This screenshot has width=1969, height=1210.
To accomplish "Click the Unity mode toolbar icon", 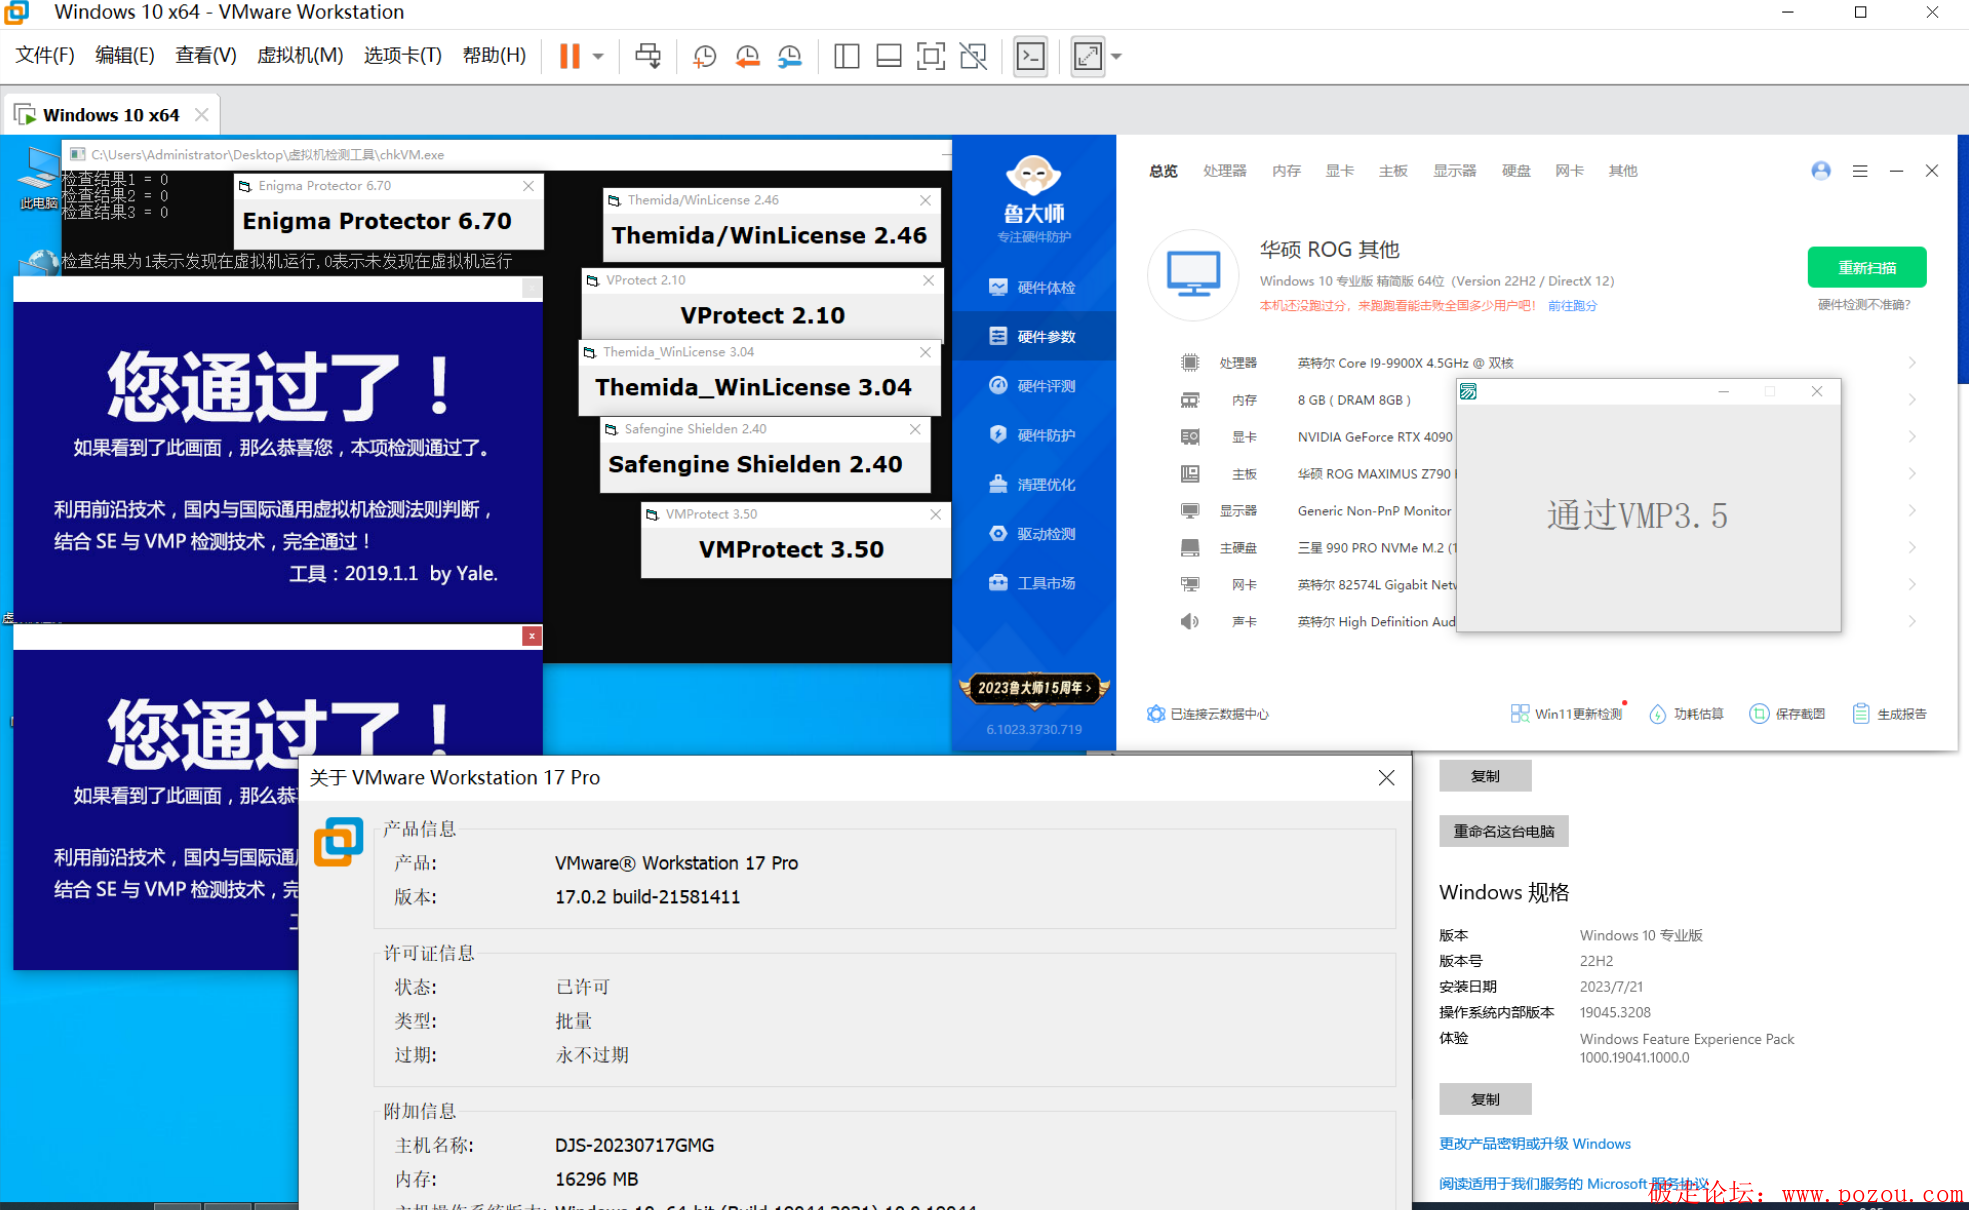I will pos(973,56).
